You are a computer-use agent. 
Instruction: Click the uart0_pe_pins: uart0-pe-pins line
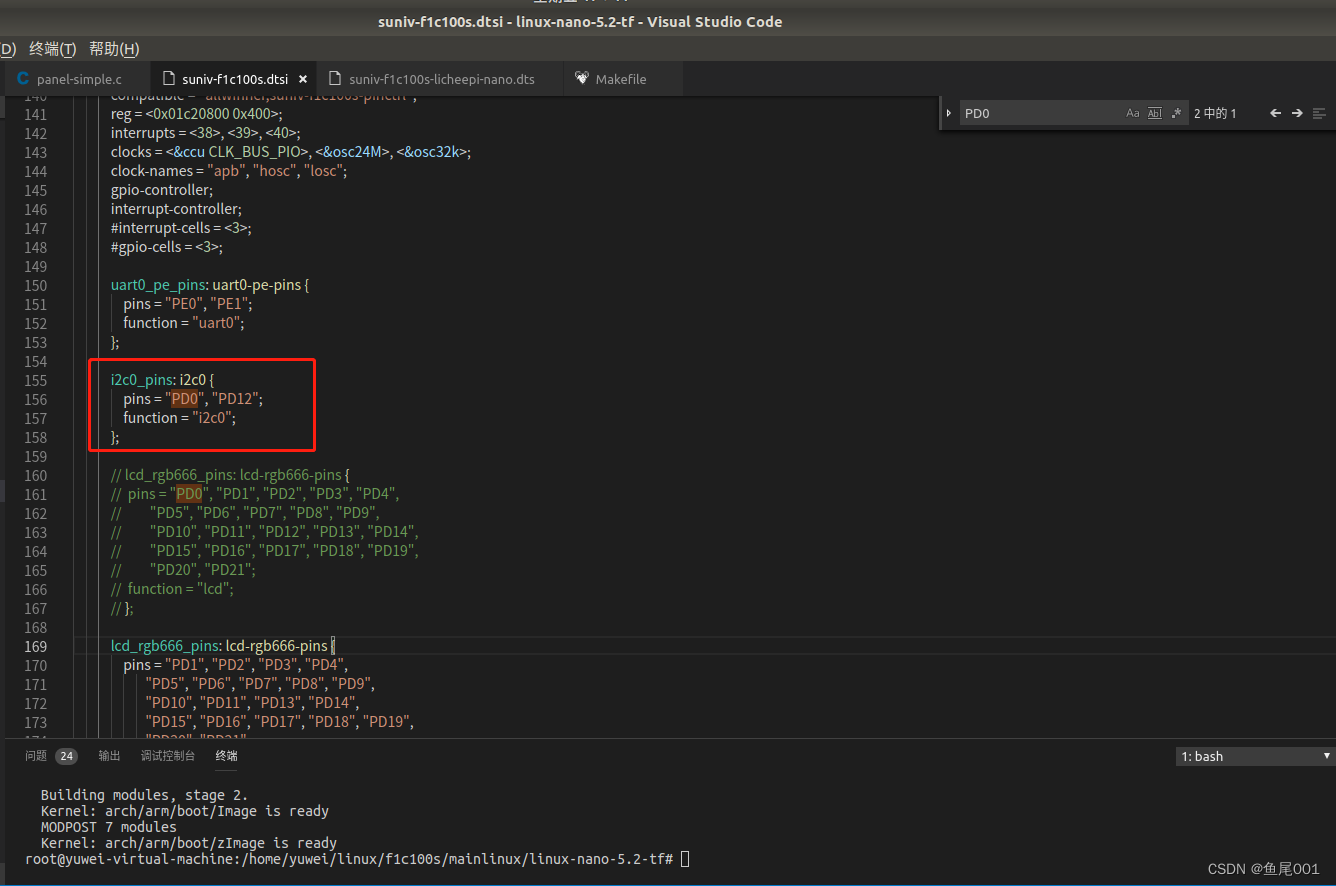[210, 285]
